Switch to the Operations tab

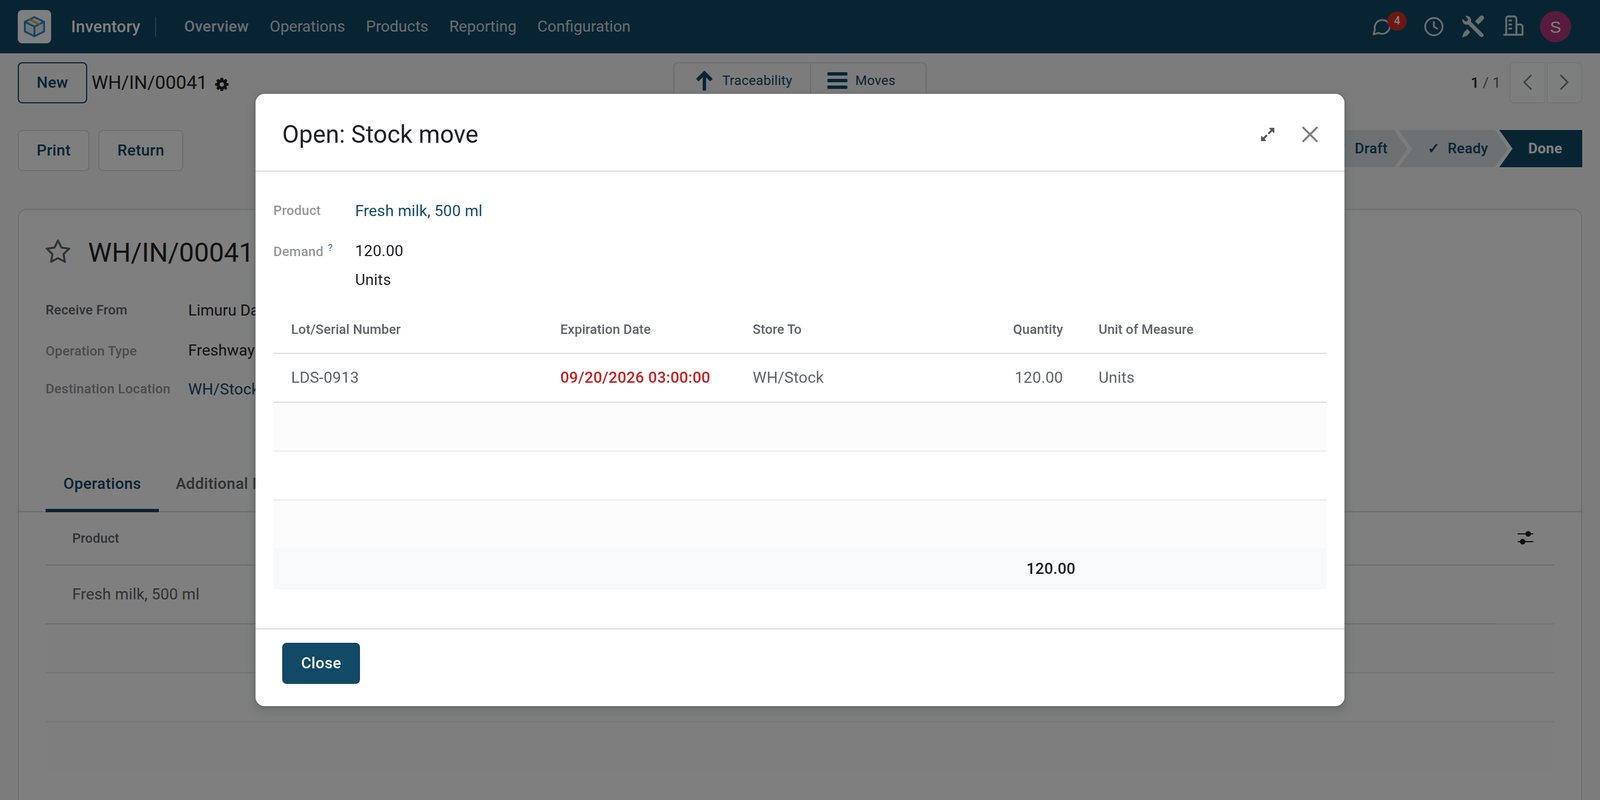click(102, 484)
